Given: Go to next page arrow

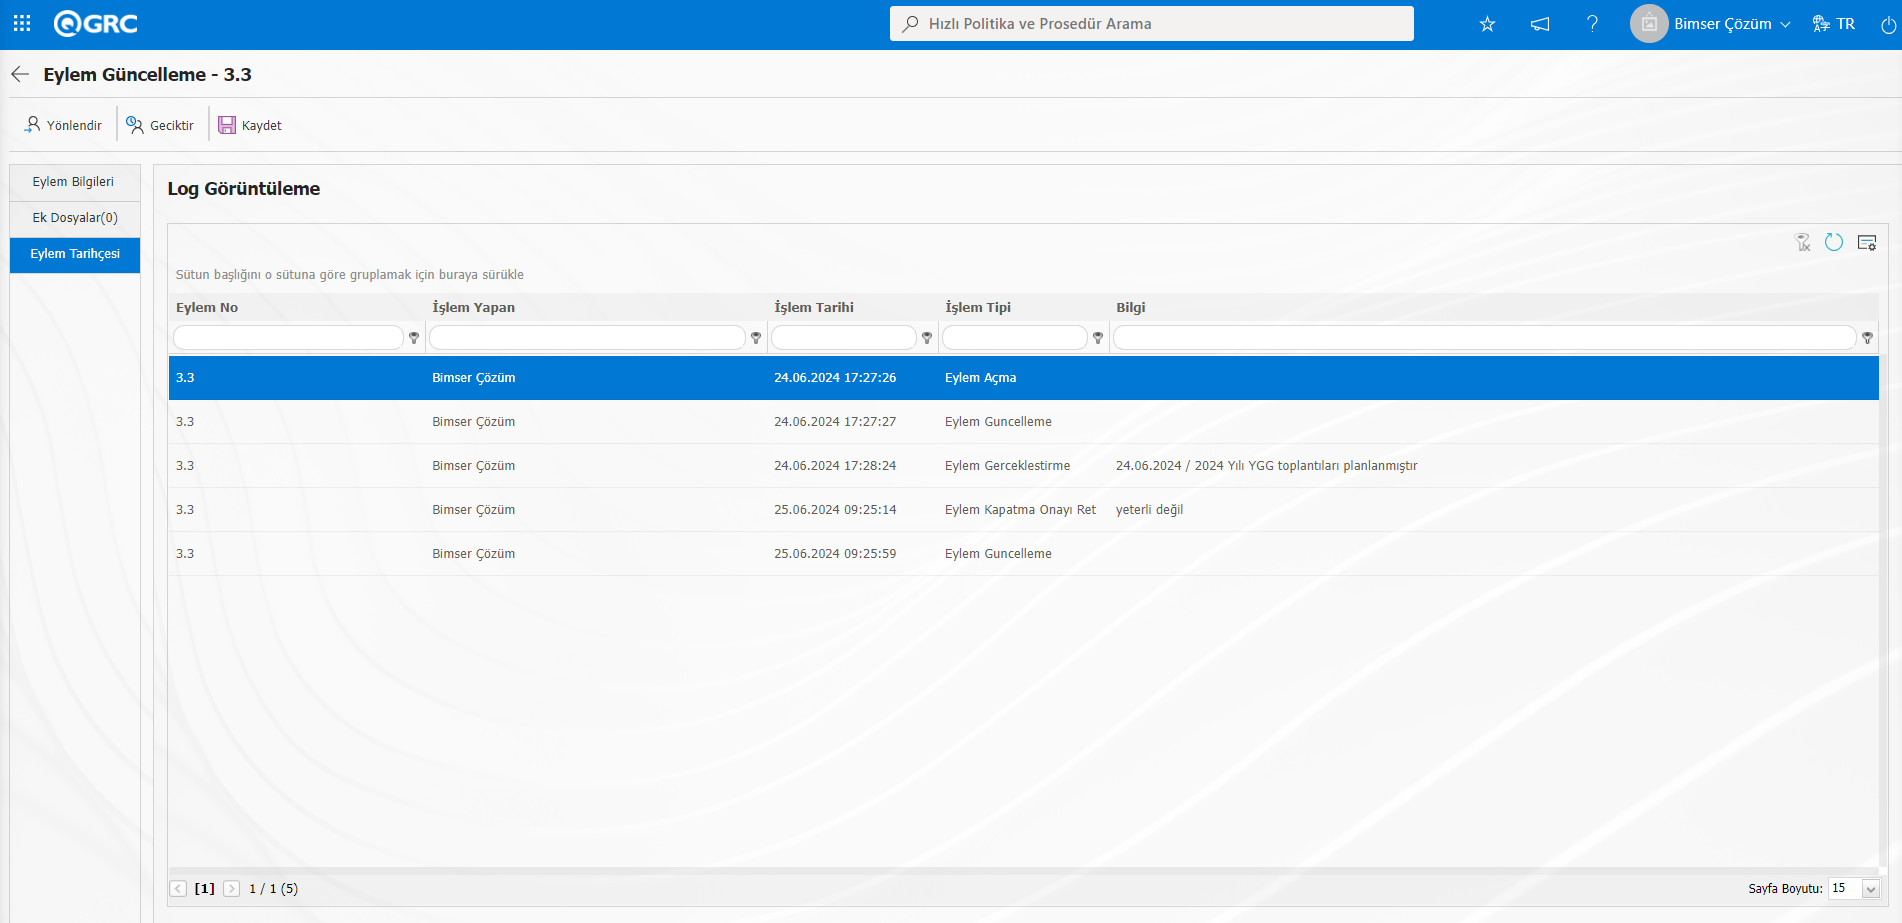Looking at the screenshot, I should pos(231,888).
